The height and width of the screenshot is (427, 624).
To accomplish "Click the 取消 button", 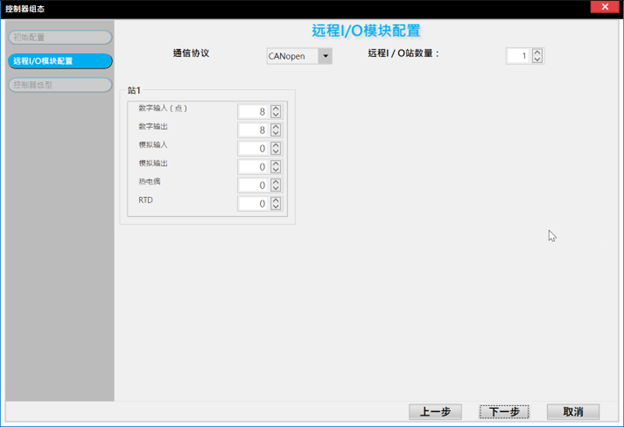I will pos(572,412).
